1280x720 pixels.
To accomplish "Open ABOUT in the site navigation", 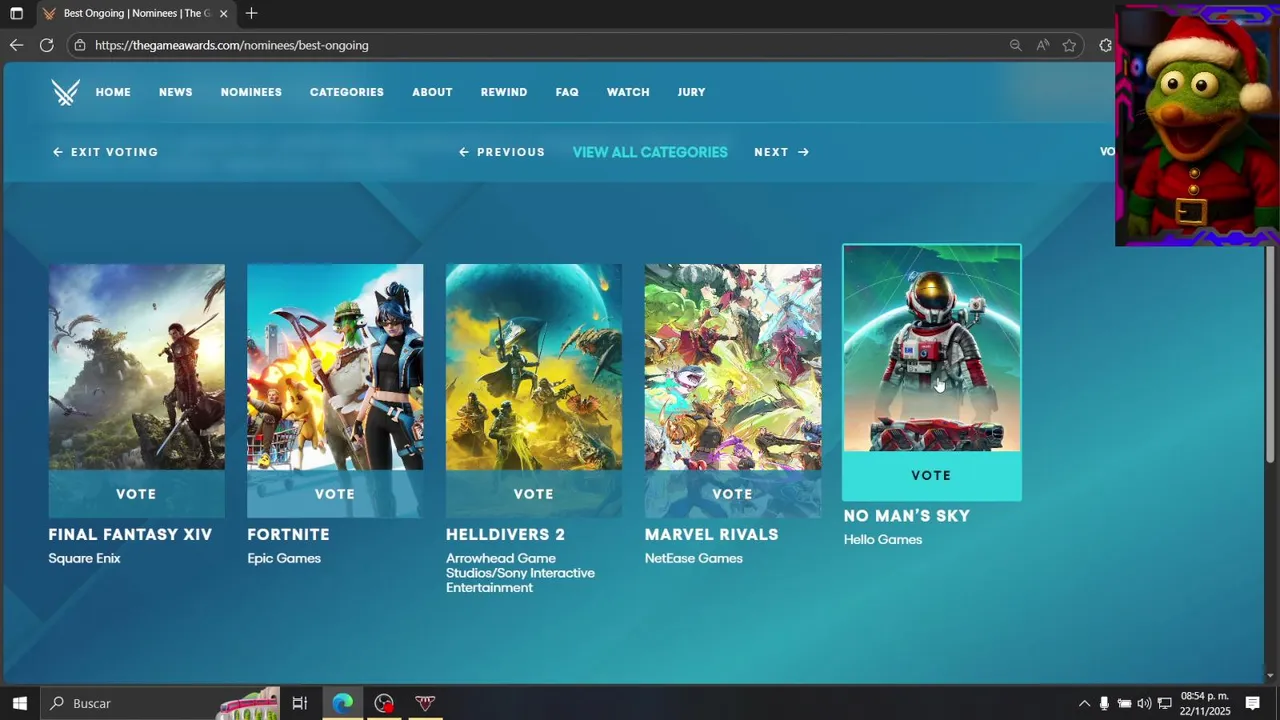I will (432, 92).
